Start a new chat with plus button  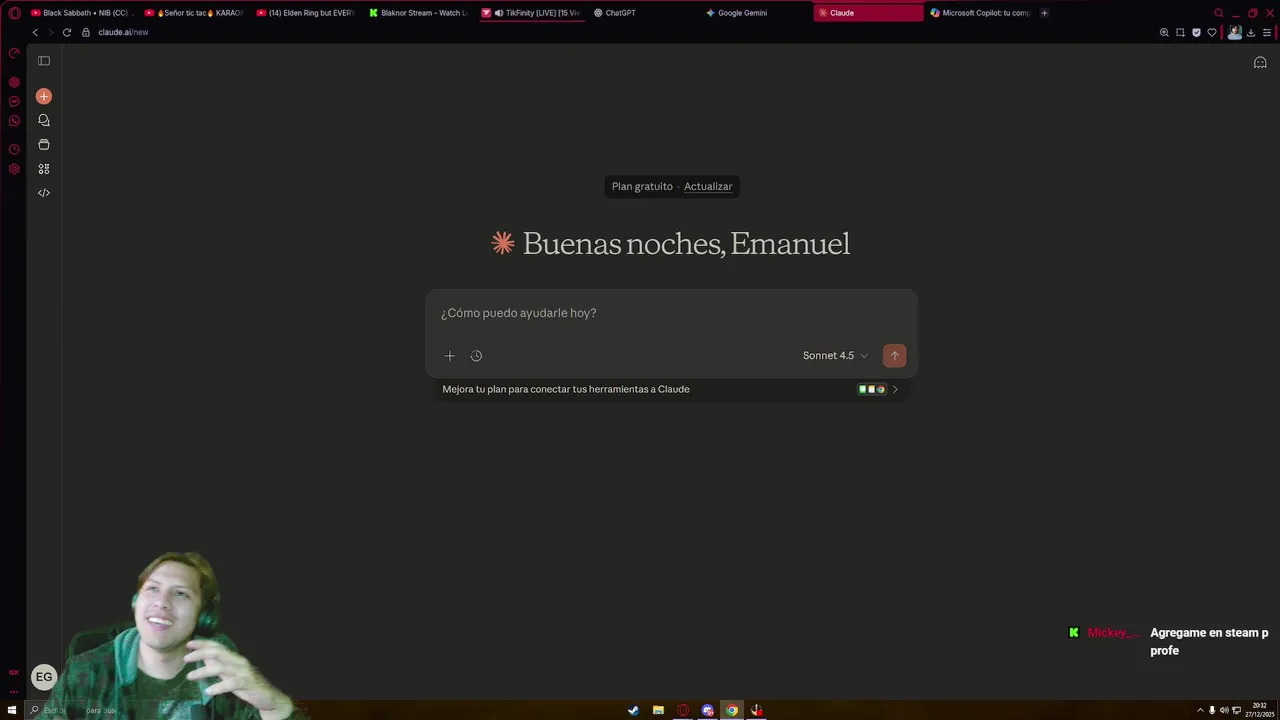pos(44,96)
